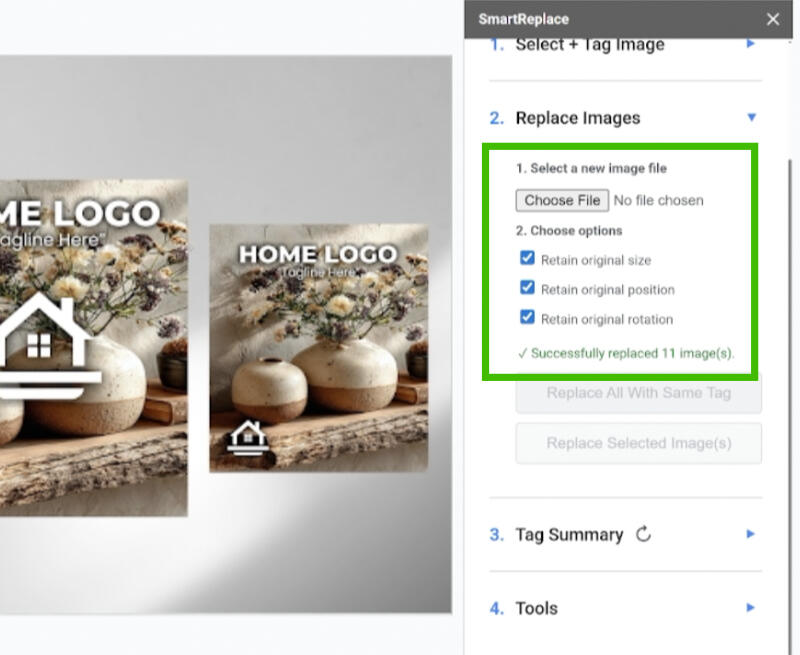Close the SmartReplace sidebar panel
This screenshot has width=800, height=655.
(772, 19)
